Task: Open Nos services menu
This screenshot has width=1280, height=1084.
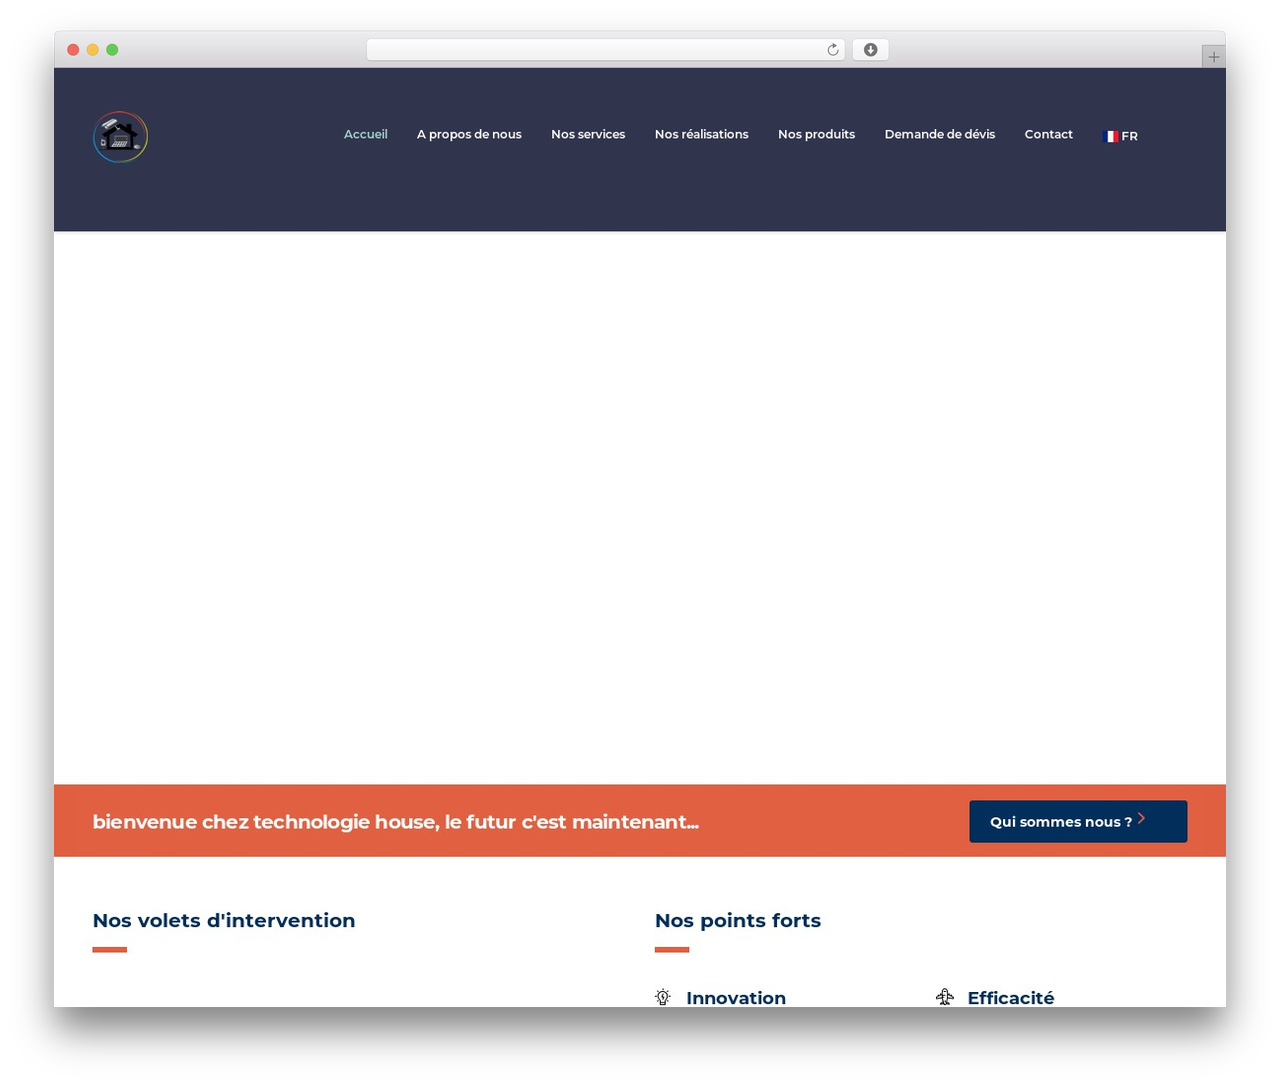Action: 588,134
